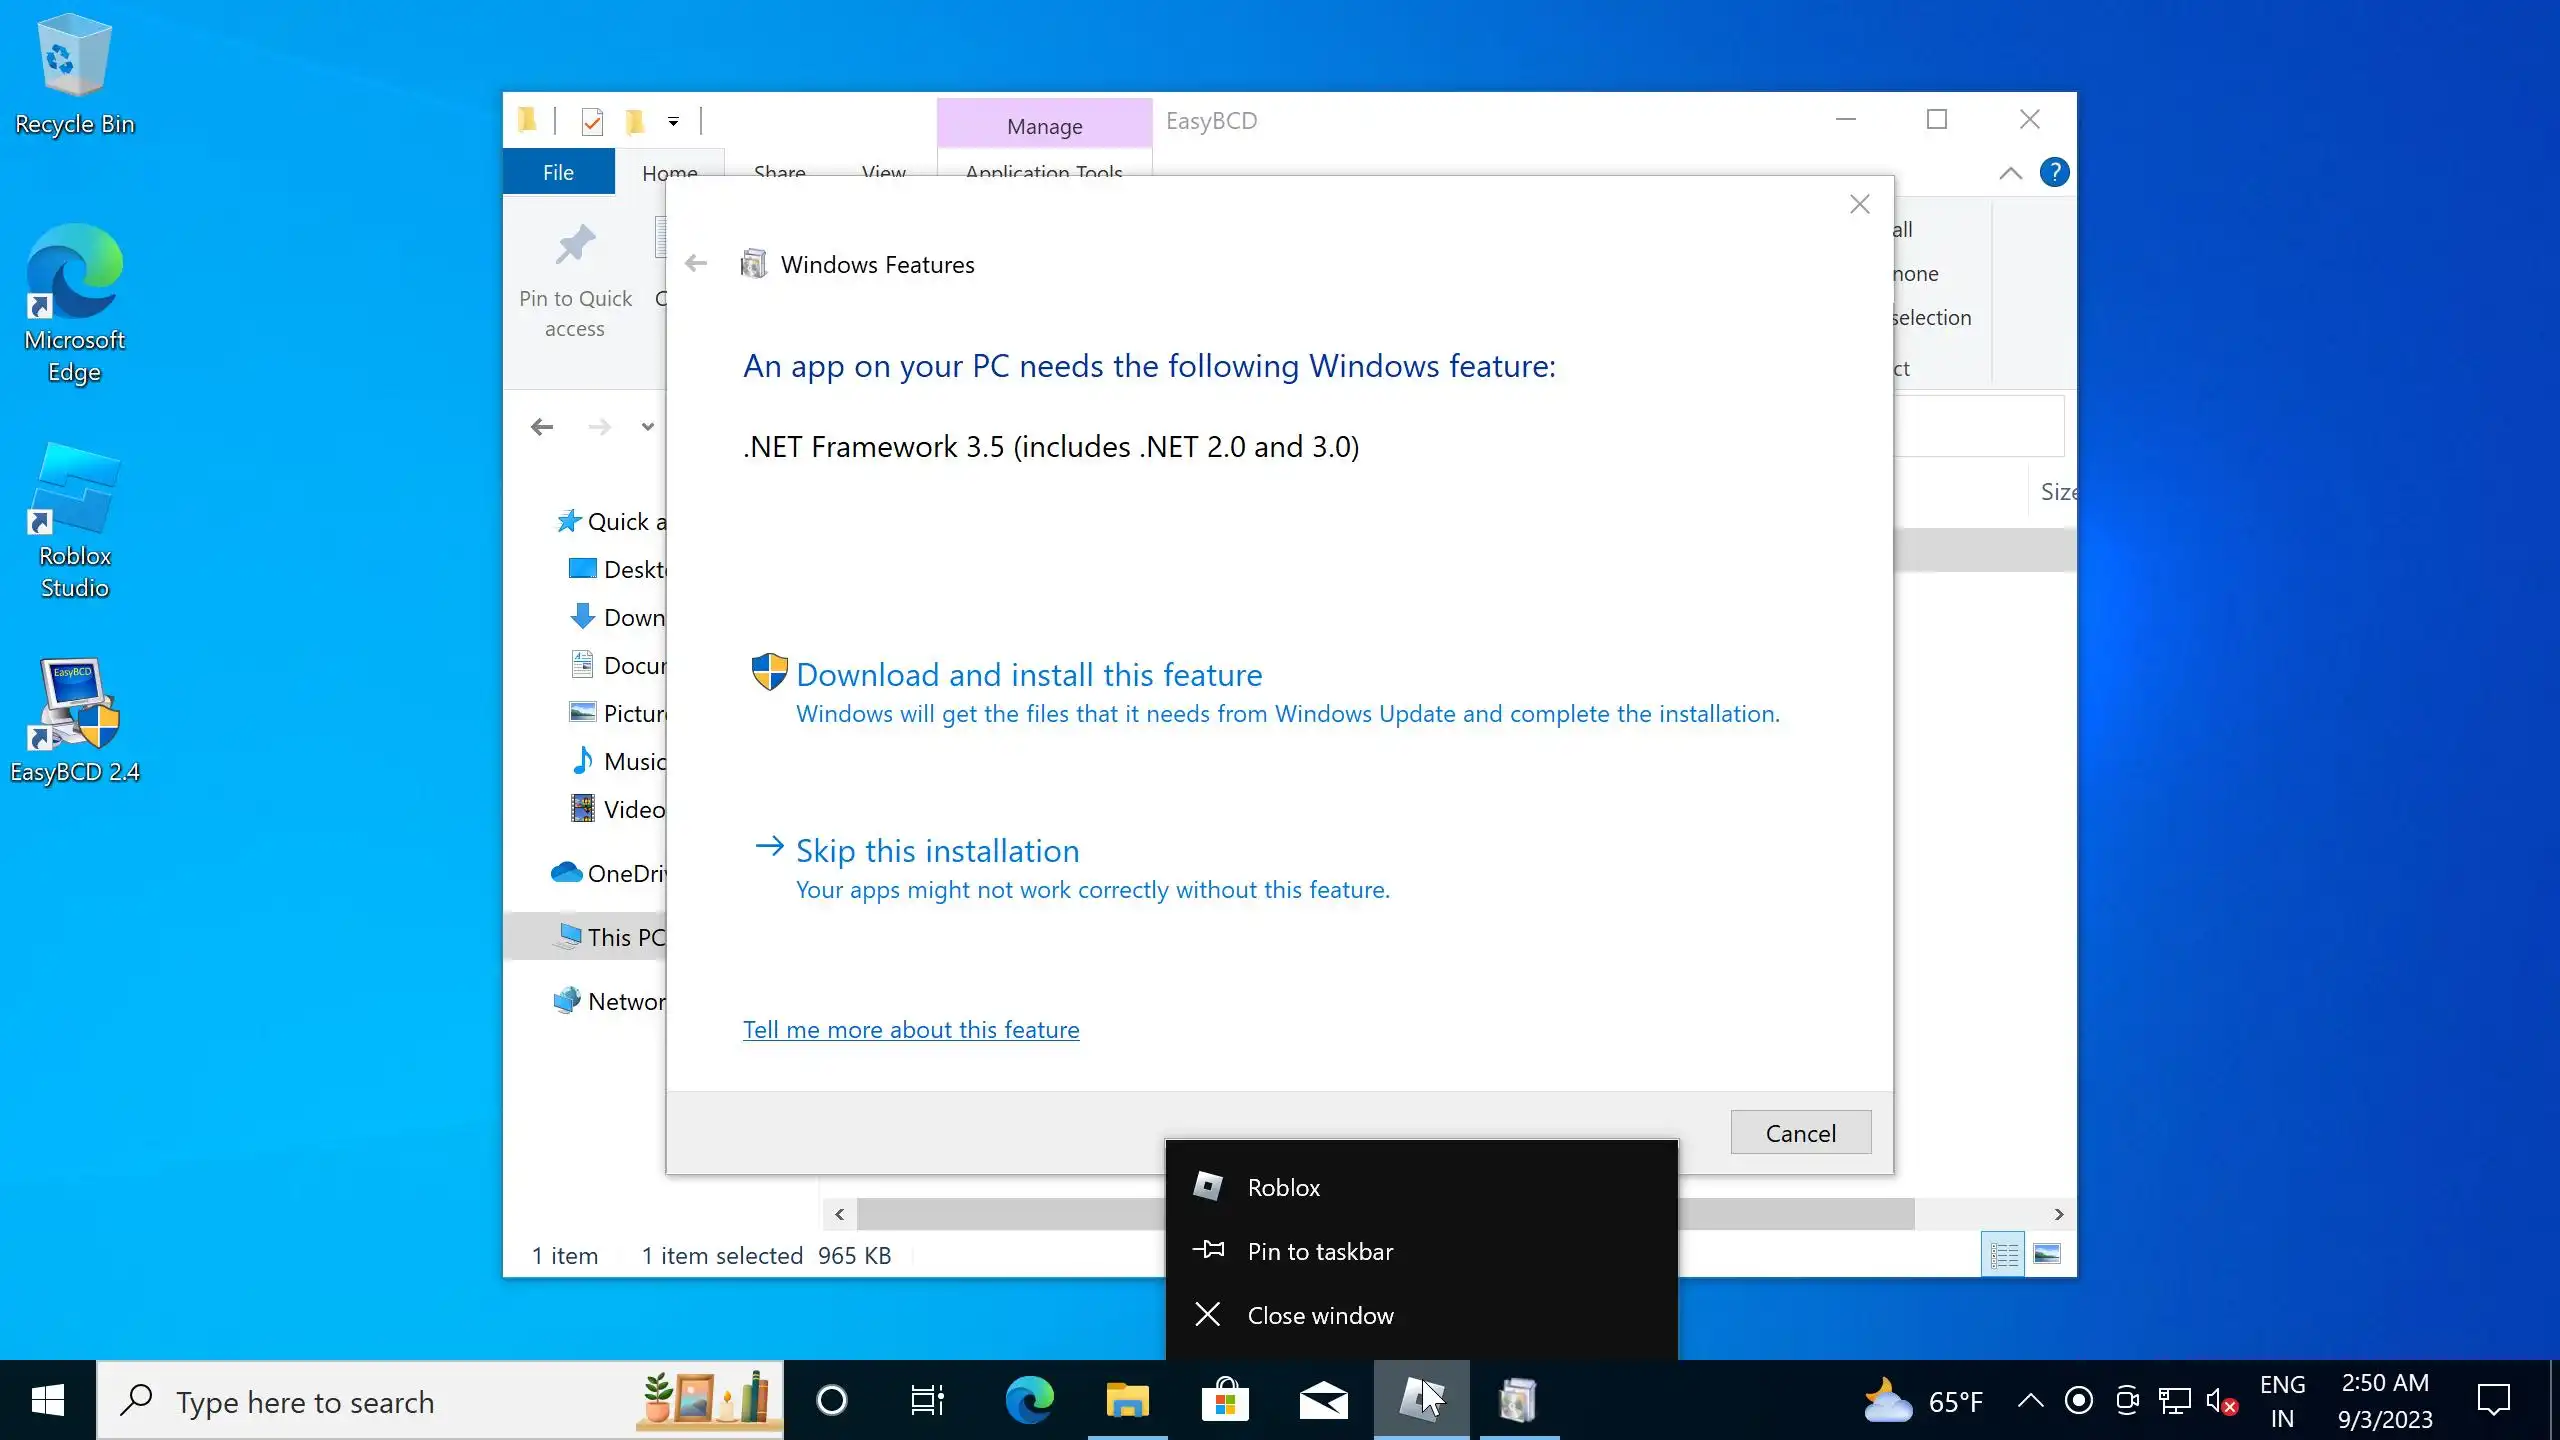Switch to details view button in status bar
Screen dimensions: 2560x1440
(2003, 1254)
